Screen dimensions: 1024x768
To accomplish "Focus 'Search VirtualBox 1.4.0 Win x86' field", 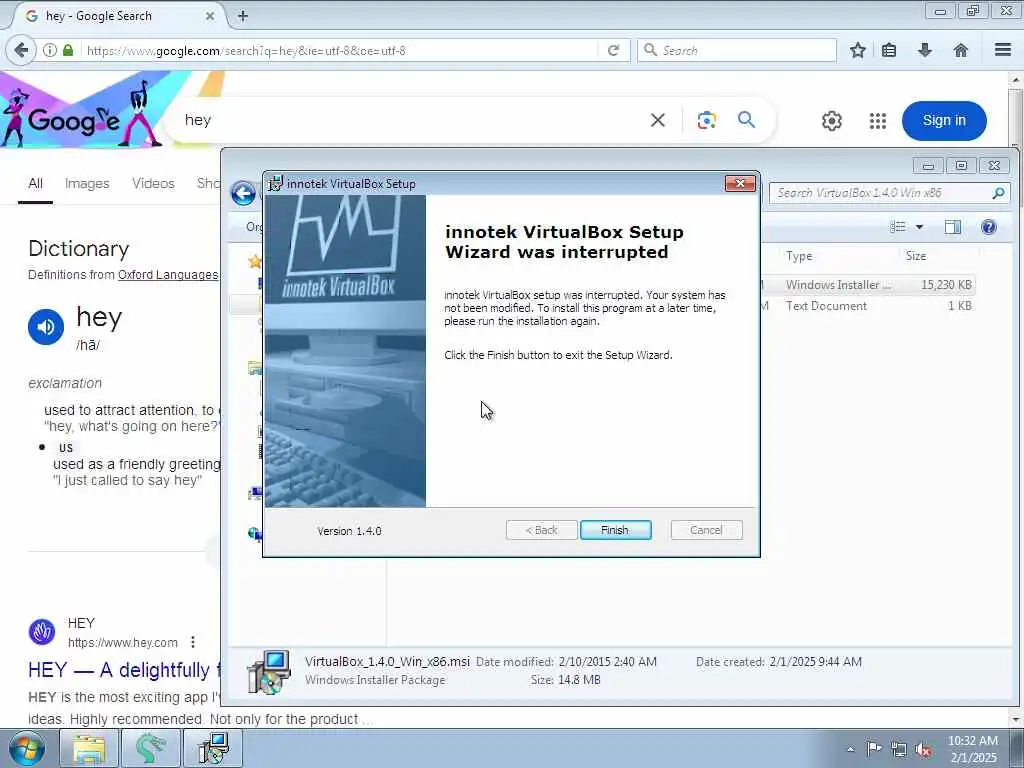I will click(882, 193).
